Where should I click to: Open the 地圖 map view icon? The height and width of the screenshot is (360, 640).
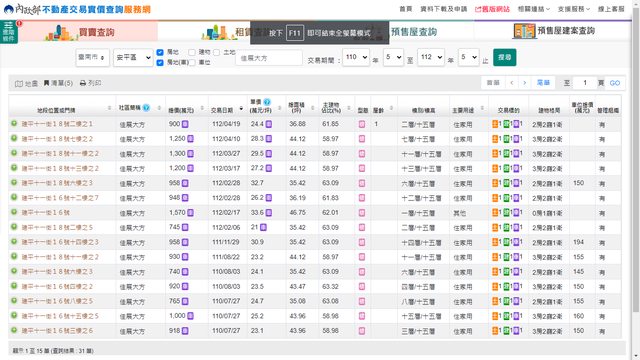click(19, 84)
